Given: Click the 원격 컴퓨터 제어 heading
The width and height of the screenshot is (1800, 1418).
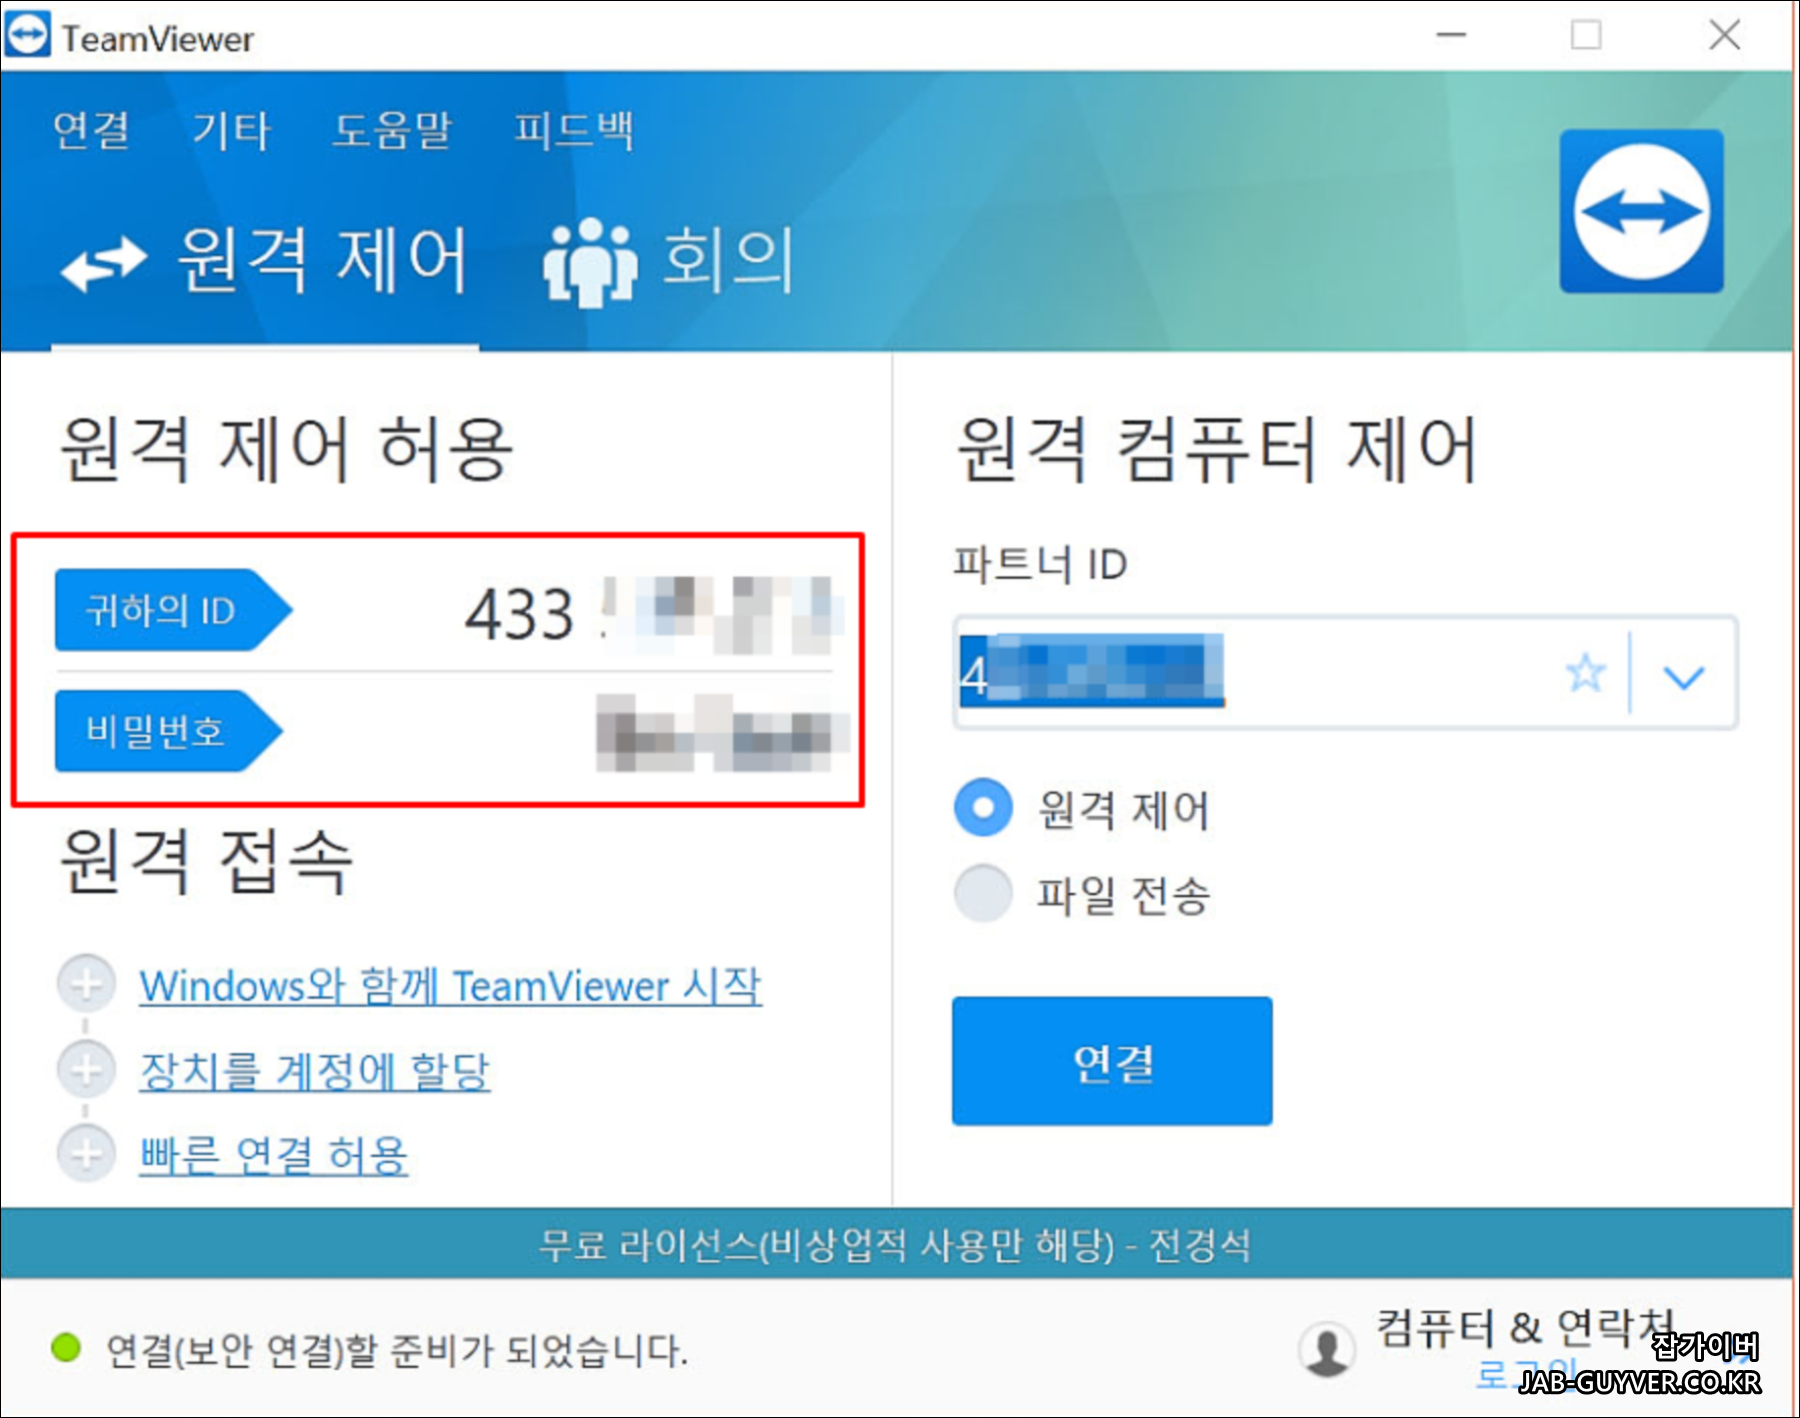Looking at the screenshot, I should tap(1217, 449).
